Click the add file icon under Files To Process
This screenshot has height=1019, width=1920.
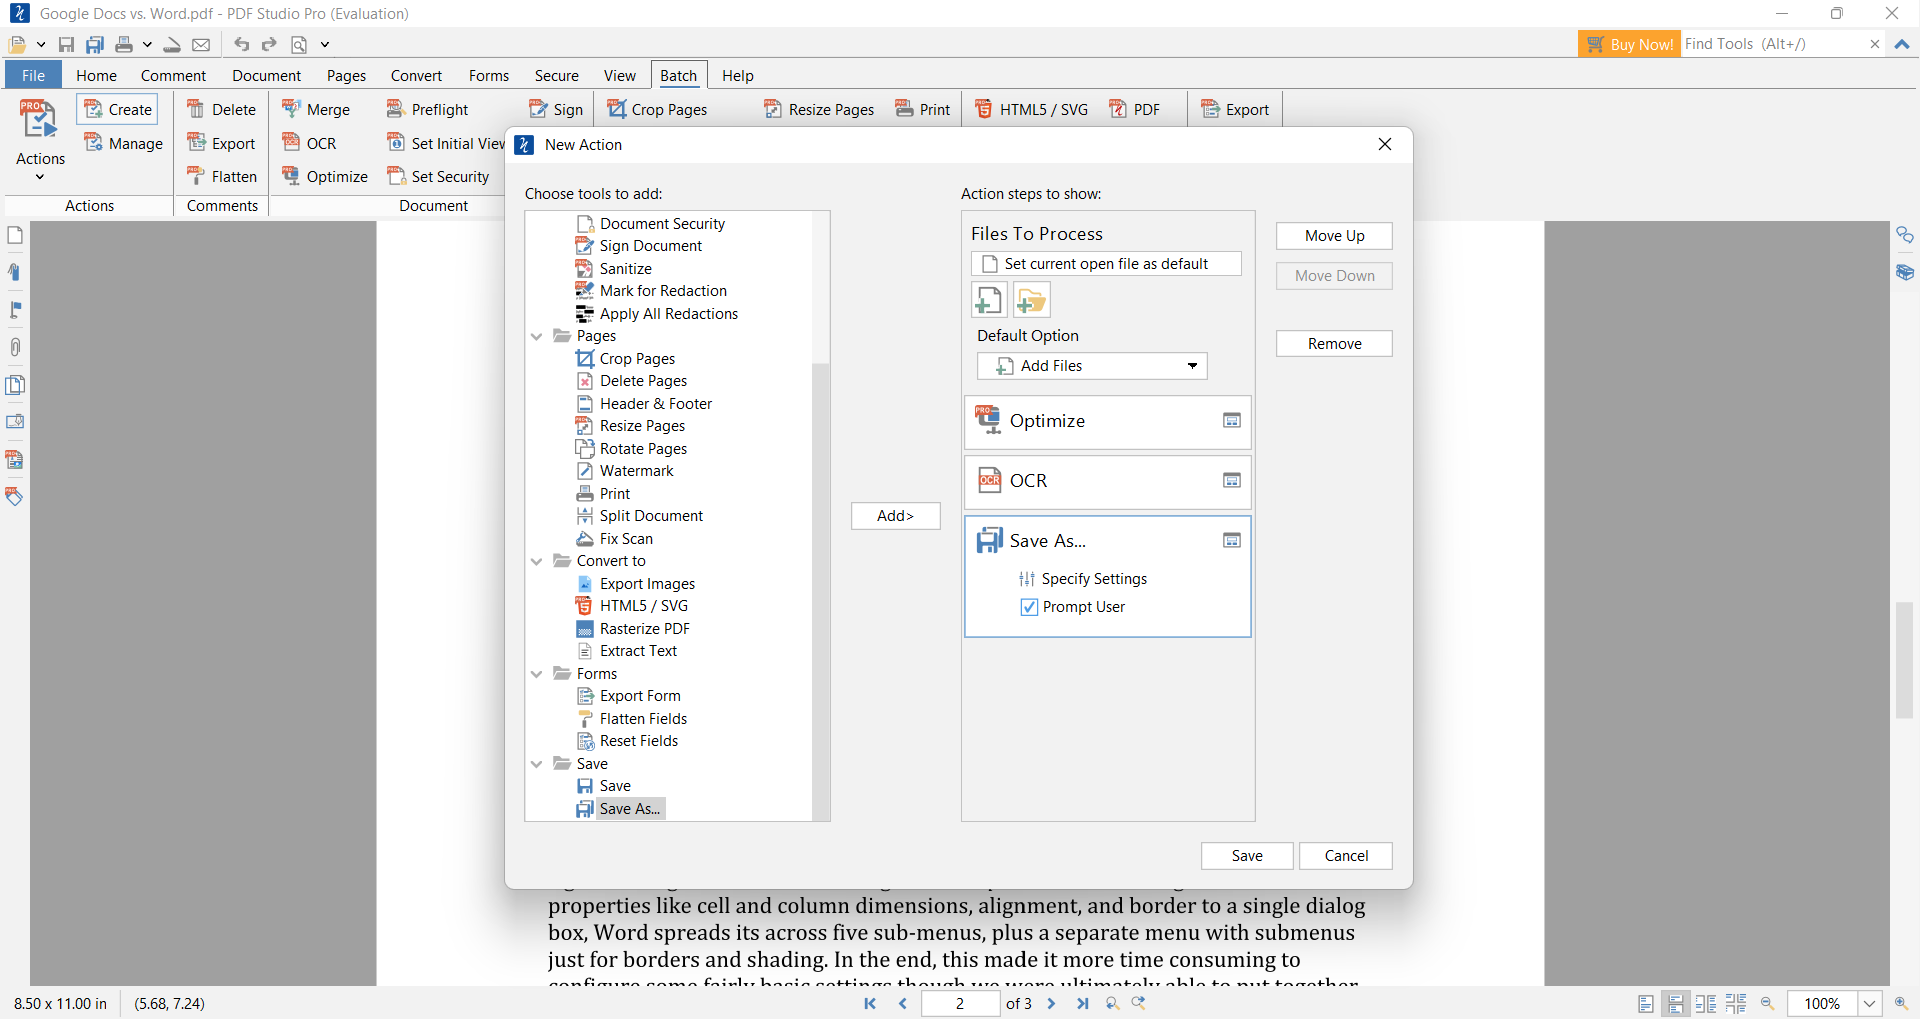click(x=988, y=300)
